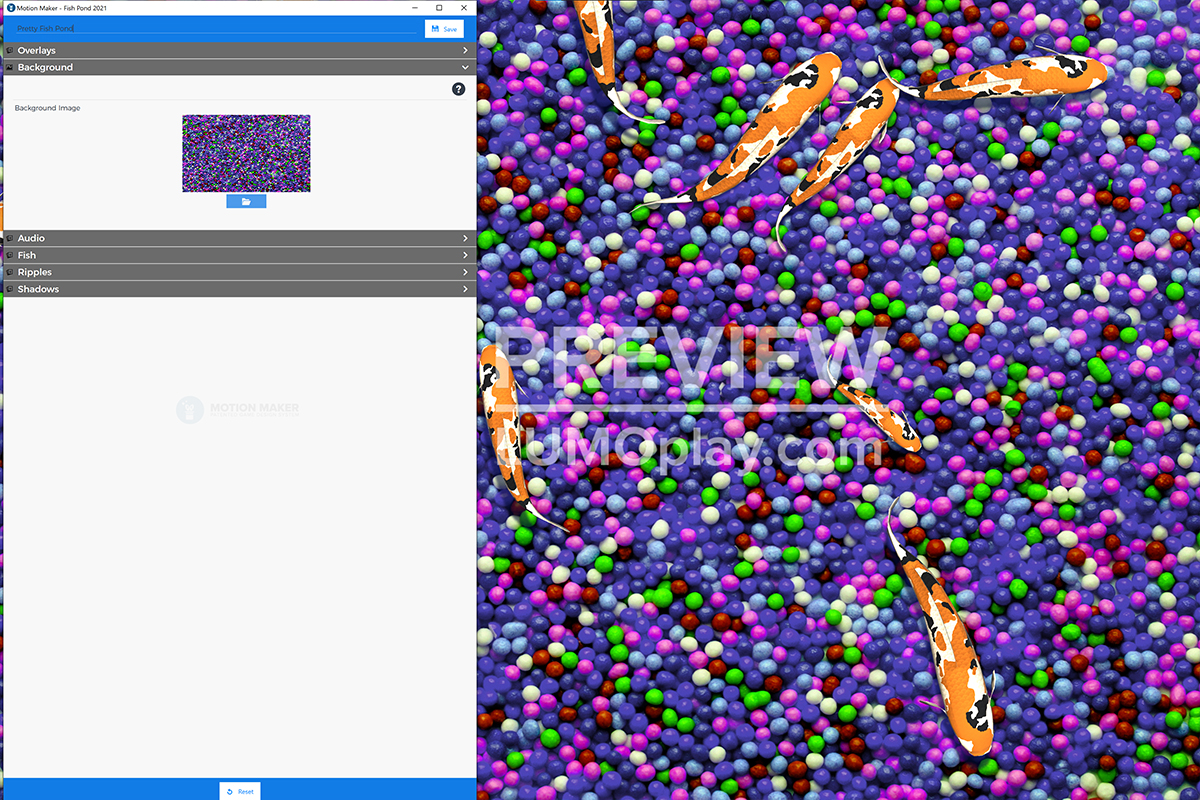Expand the Audio section chevron
1200x800 pixels.
tap(465, 238)
